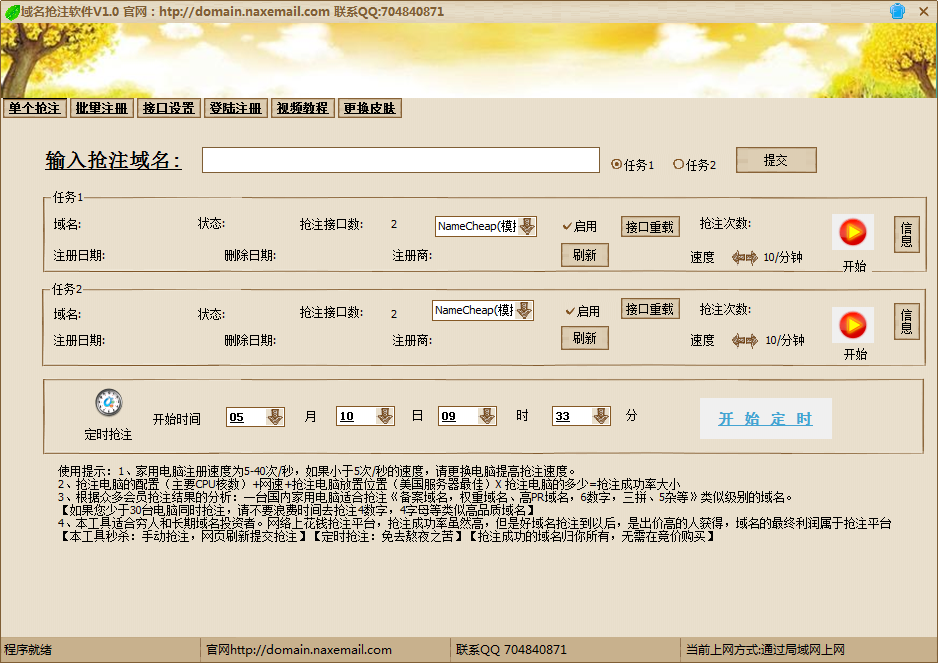Expand the day dropdown showing 10
The width and height of the screenshot is (938, 663).
click(x=385, y=416)
